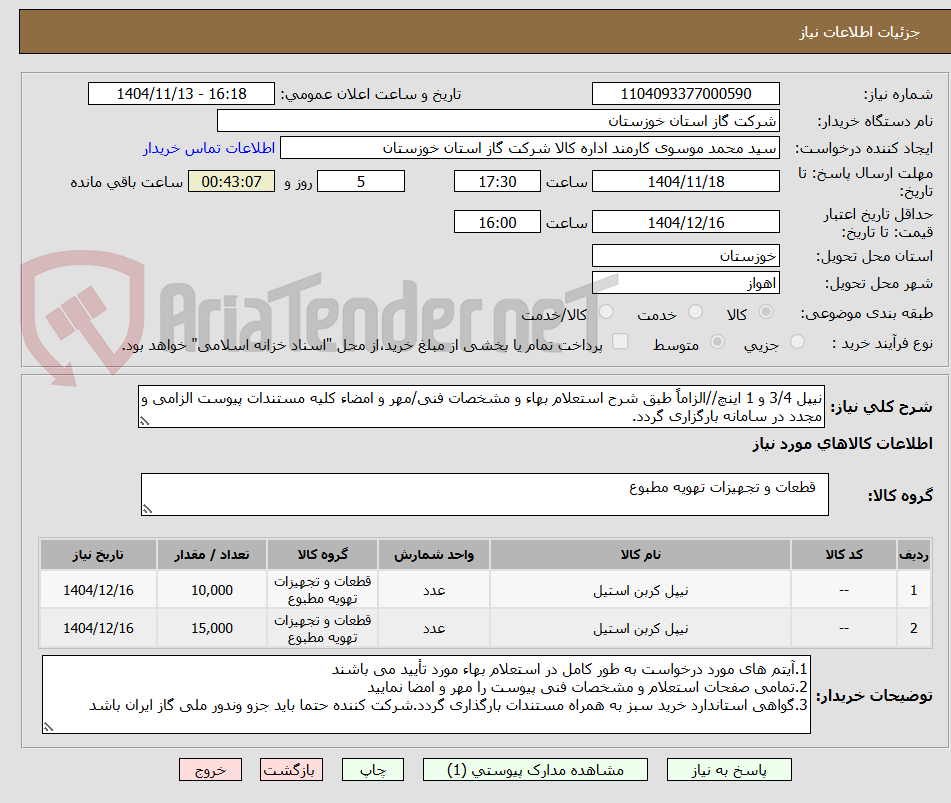The height and width of the screenshot is (803, 951).
Task: Click delivery province field خوزستان
Action: tap(685, 256)
